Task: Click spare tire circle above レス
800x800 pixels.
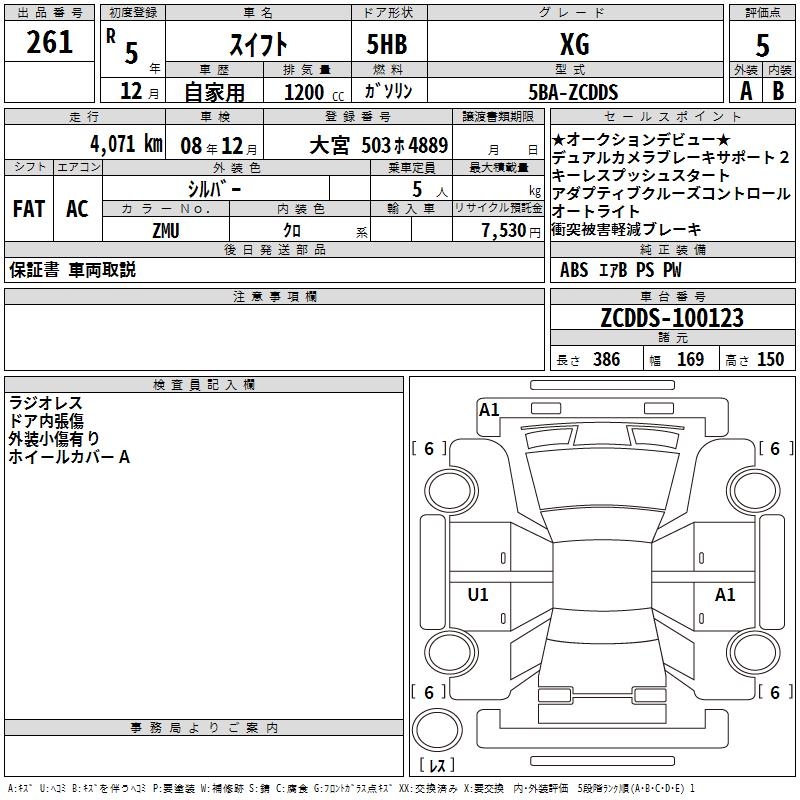Action: (437, 730)
